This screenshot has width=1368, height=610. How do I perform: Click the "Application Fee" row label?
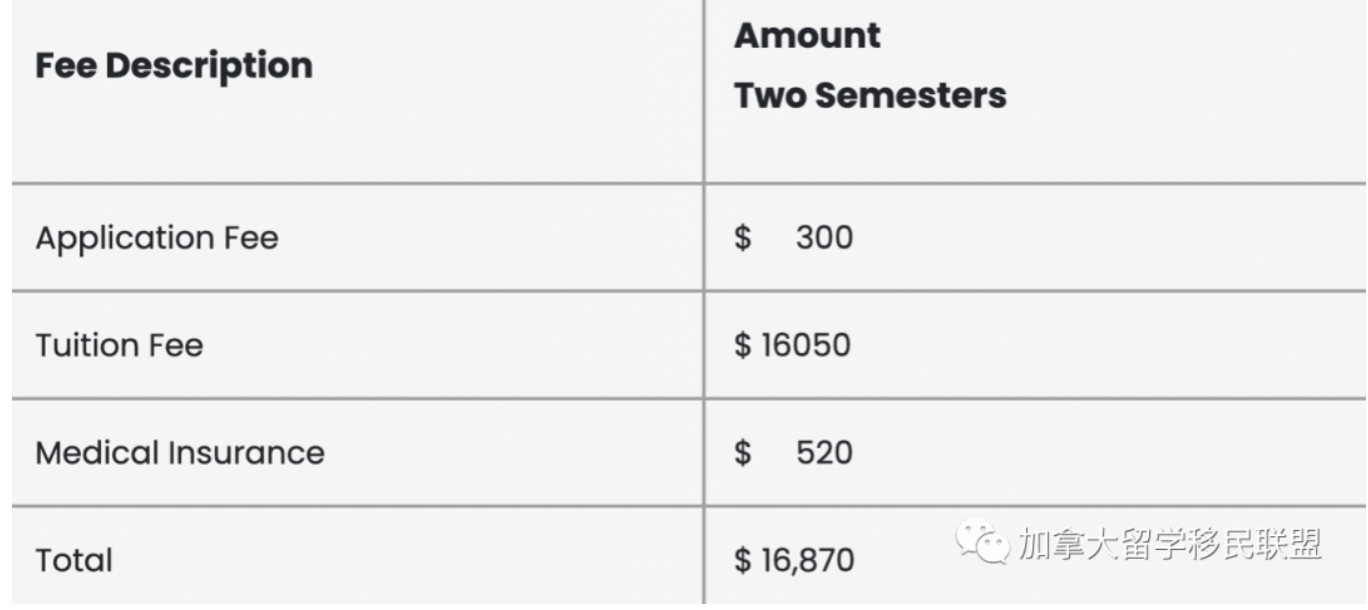pyautogui.click(x=157, y=238)
